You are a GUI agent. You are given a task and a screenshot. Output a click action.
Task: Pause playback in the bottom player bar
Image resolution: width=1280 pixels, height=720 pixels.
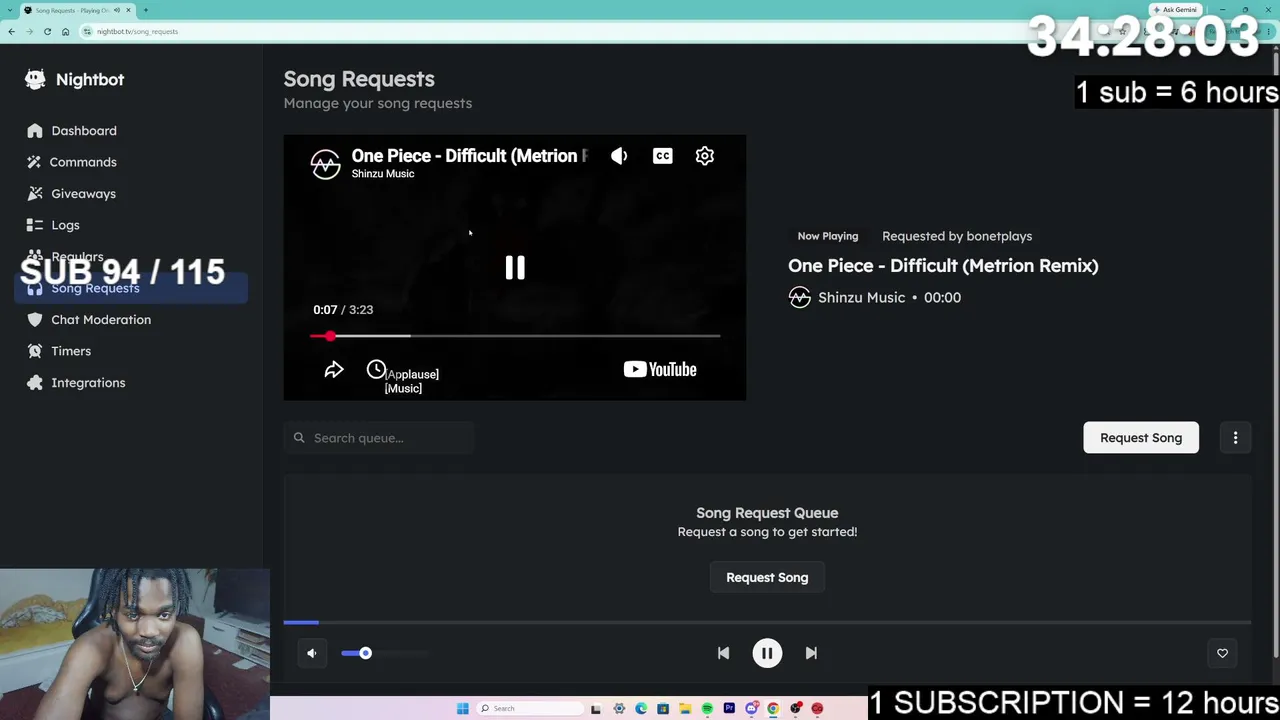pos(767,653)
